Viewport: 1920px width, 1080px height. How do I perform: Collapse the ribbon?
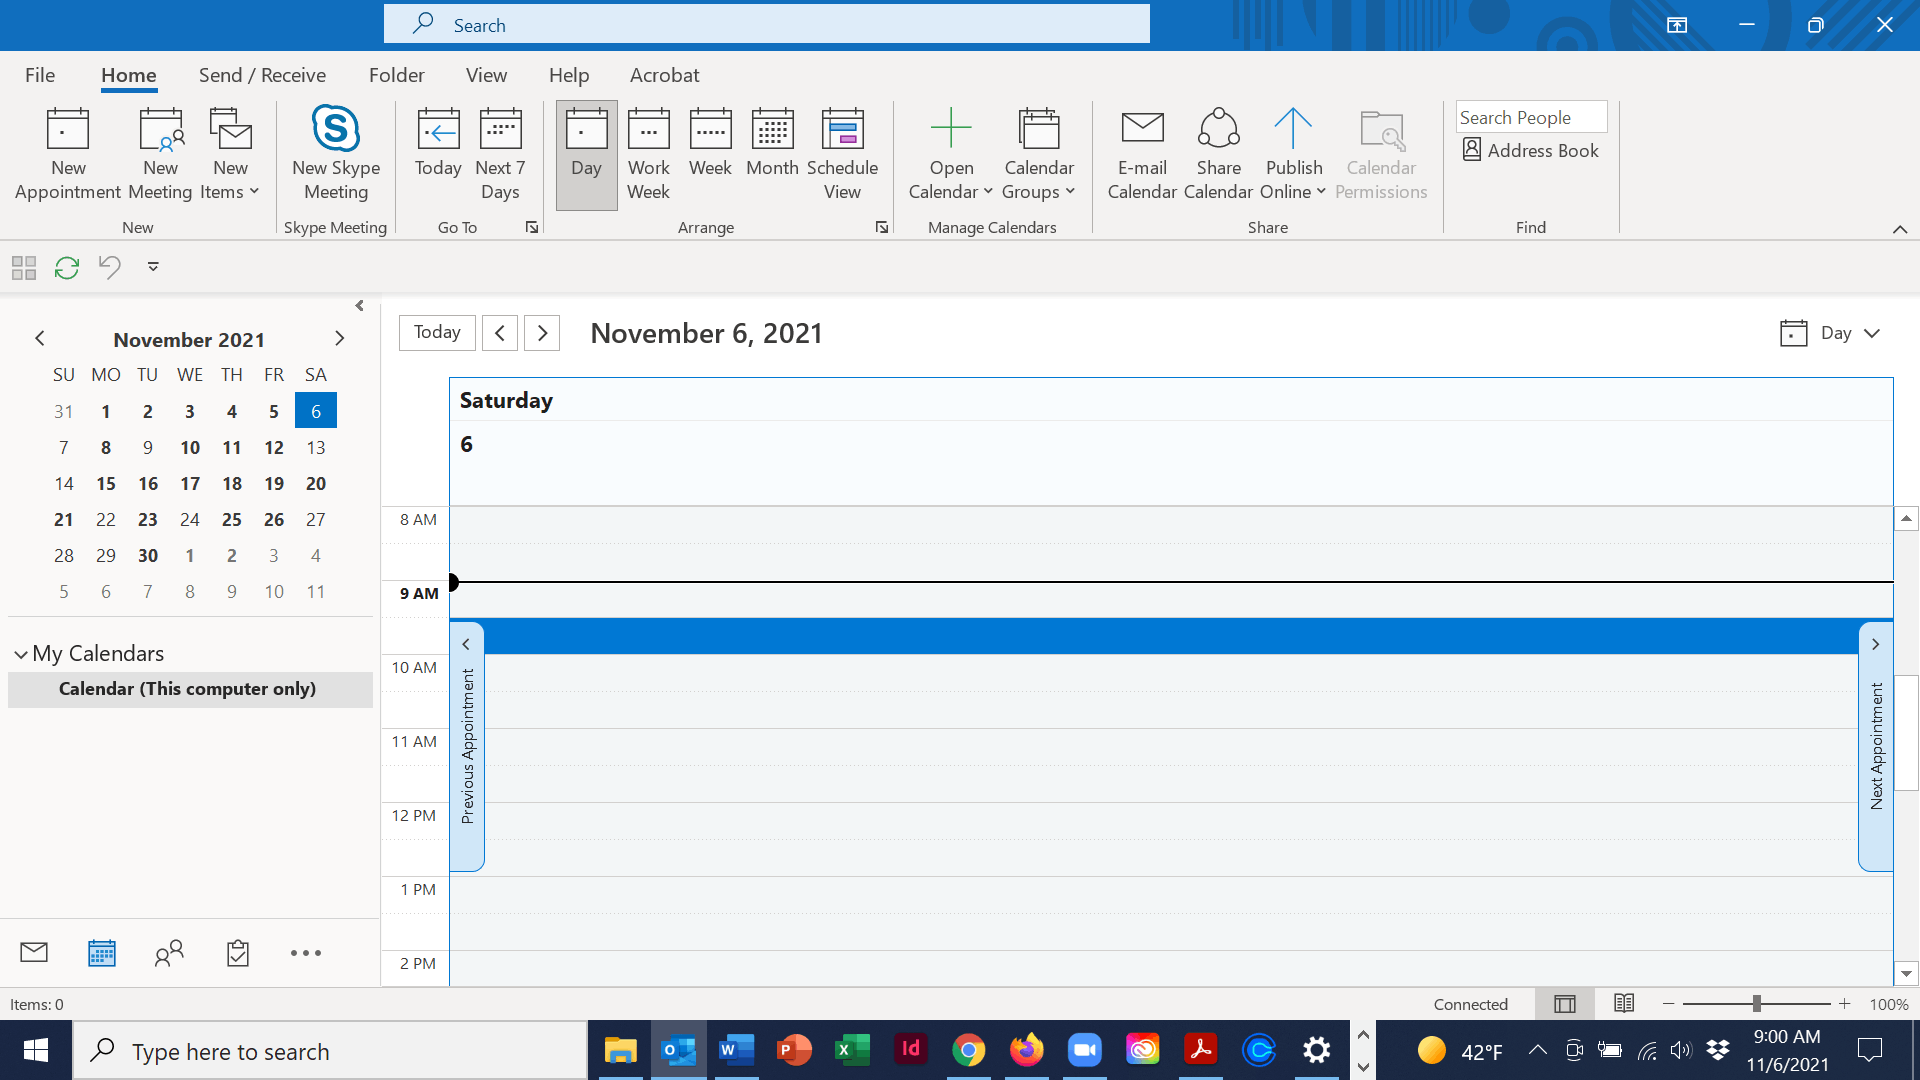pyautogui.click(x=1899, y=229)
